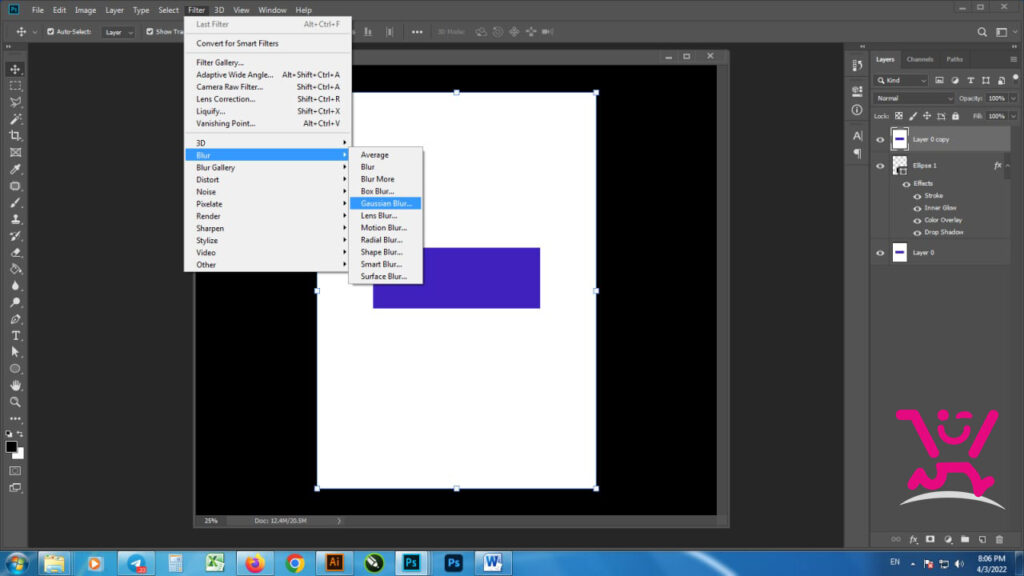Select the Zoom tool in toolbar
The image size is (1024, 576).
click(15, 402)
